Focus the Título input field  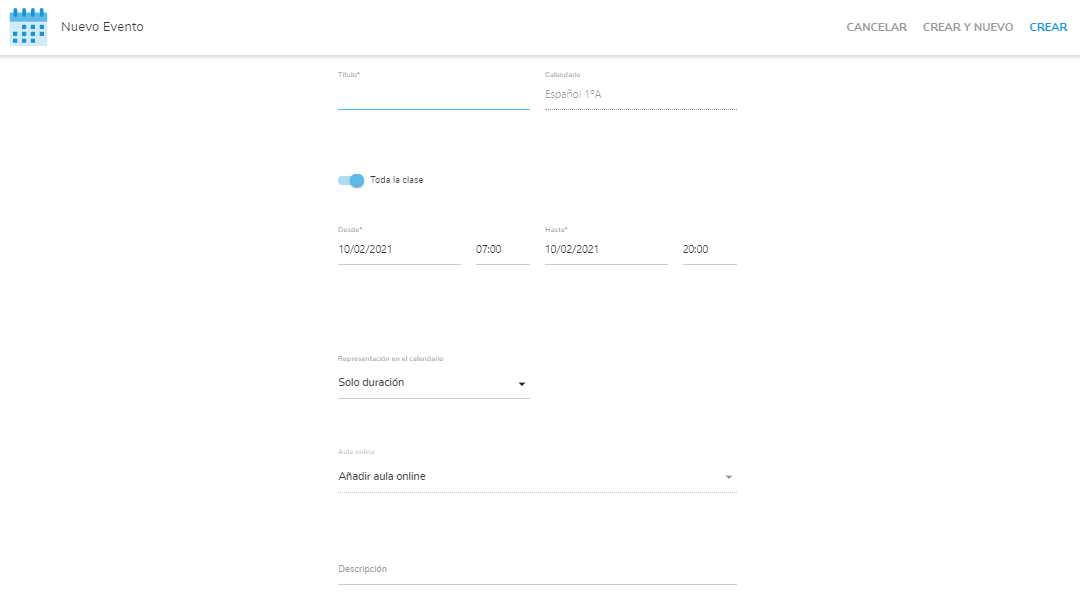[x=433, y=96]
